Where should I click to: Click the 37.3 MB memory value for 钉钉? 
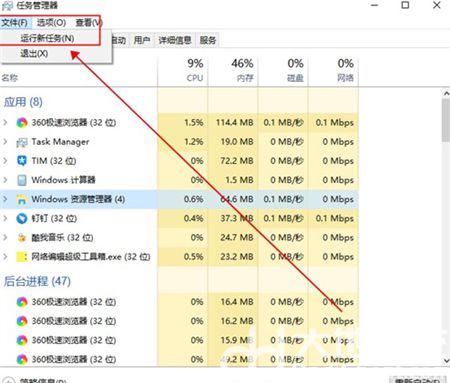[237, 219]
